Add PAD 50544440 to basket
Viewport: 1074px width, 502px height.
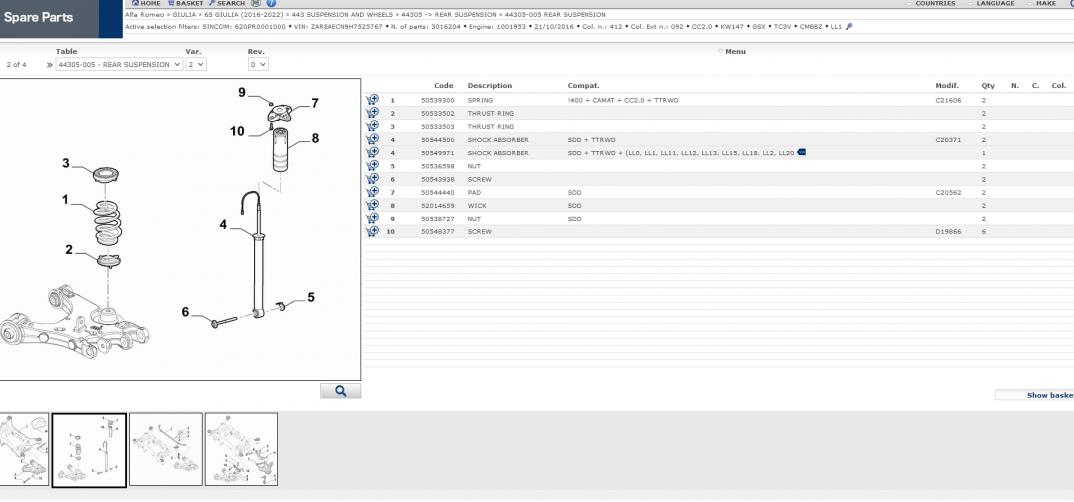click(x=372, y=192)
